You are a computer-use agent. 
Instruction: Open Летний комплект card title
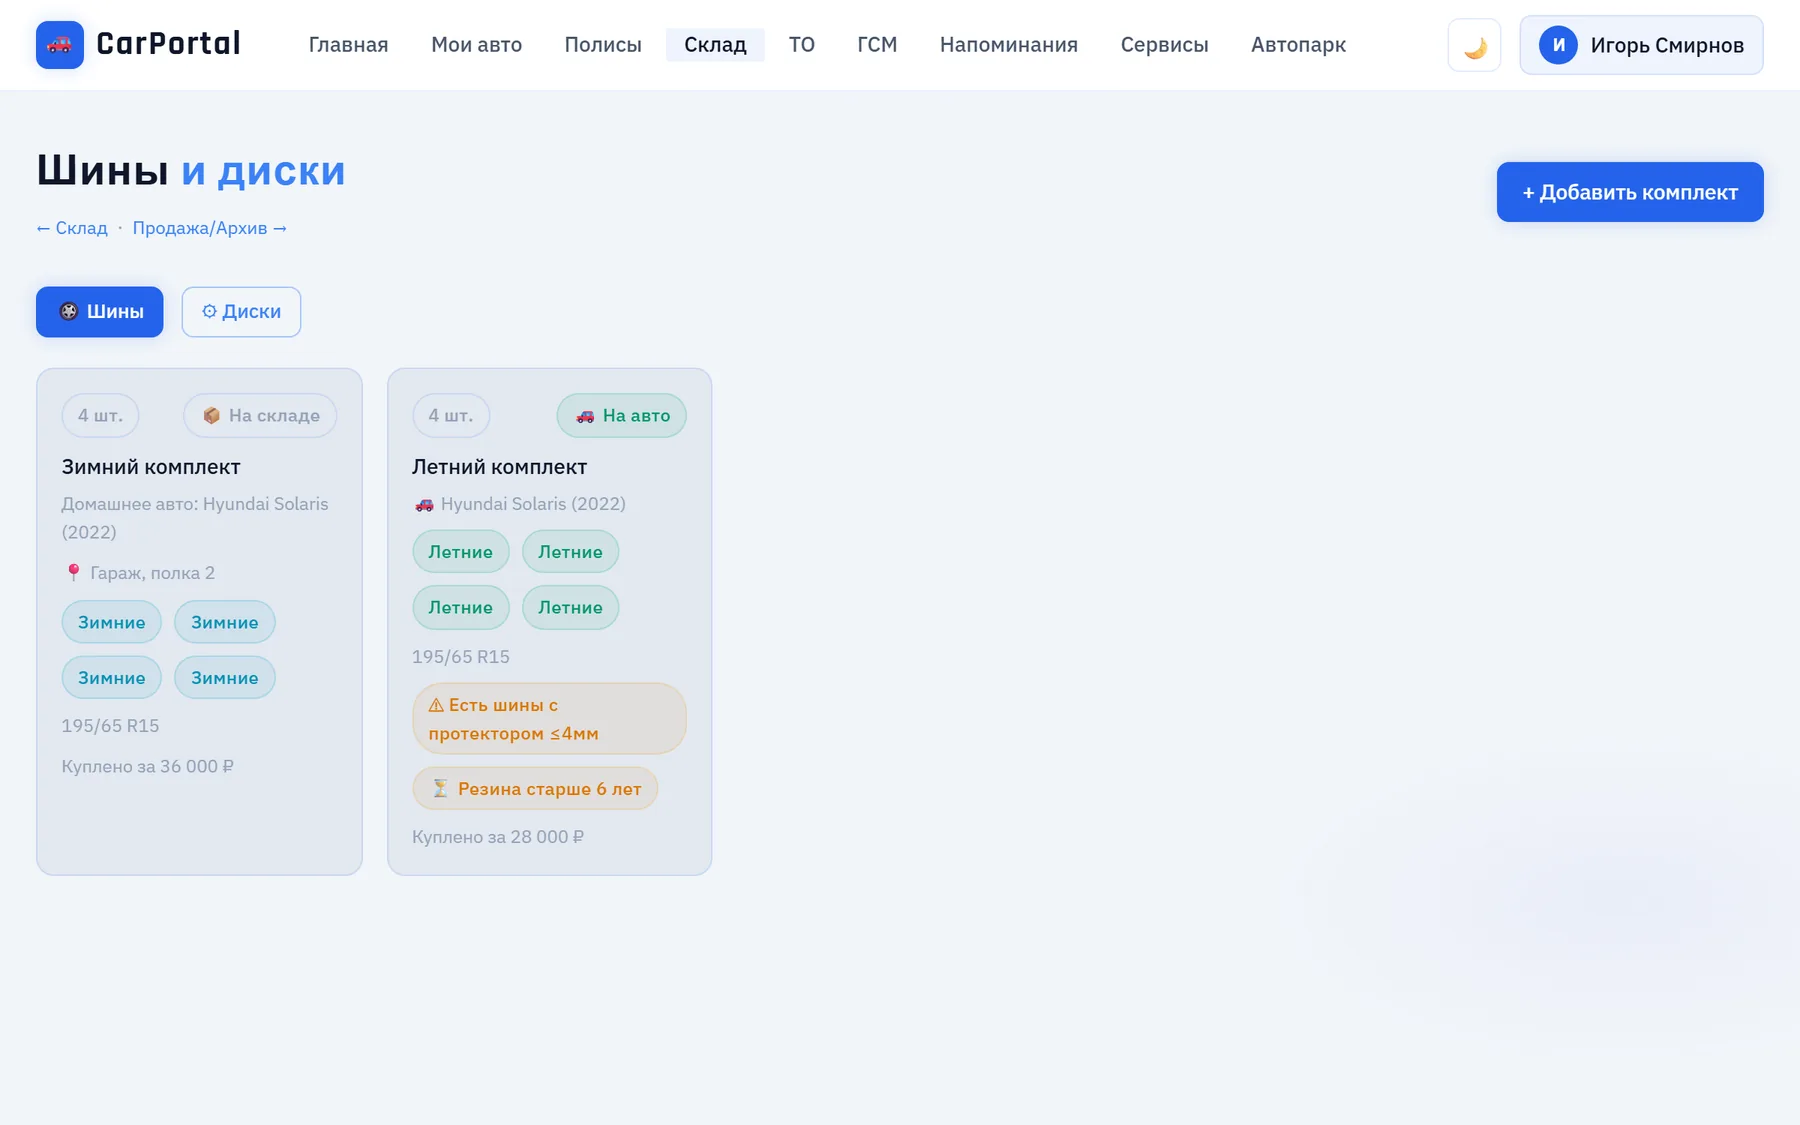pos(499,467)
